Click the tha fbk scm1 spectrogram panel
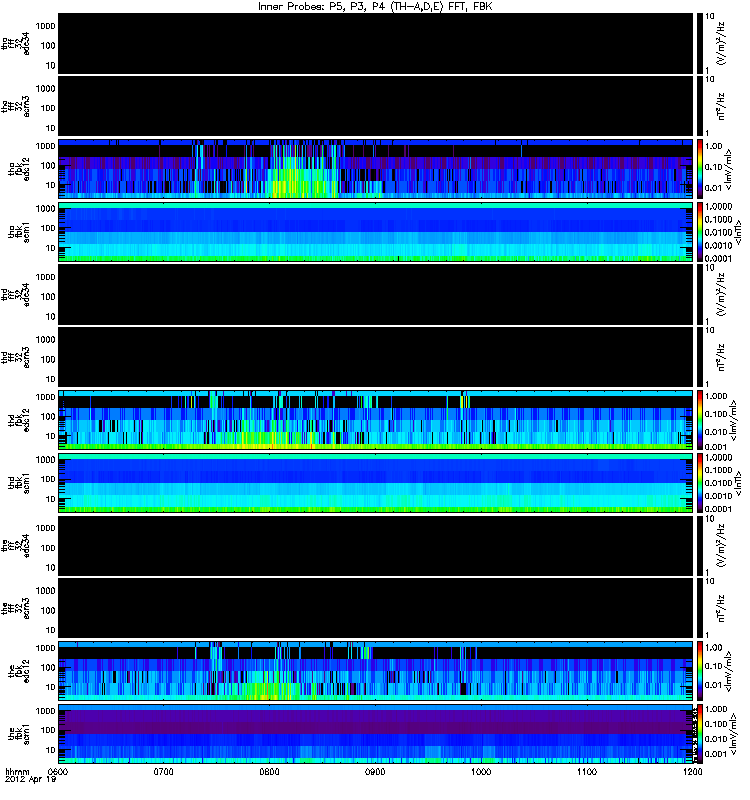The height and width of the screenshot is (800, 750). tap(376, 232)
